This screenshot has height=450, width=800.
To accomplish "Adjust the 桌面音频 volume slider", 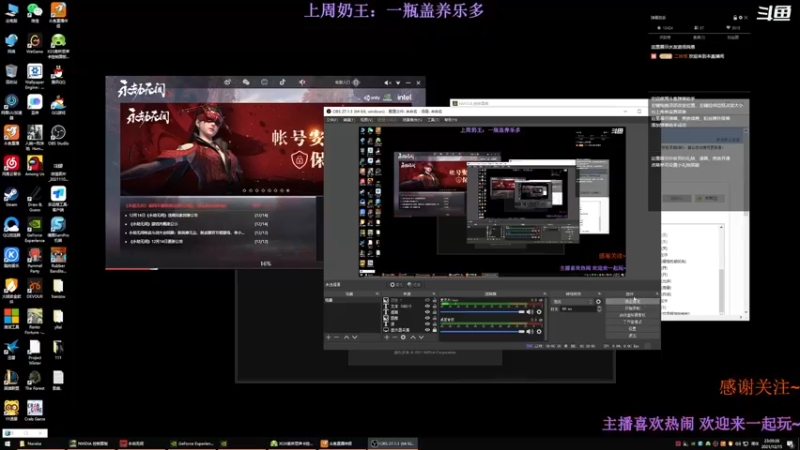I will (x=482, y=332).
